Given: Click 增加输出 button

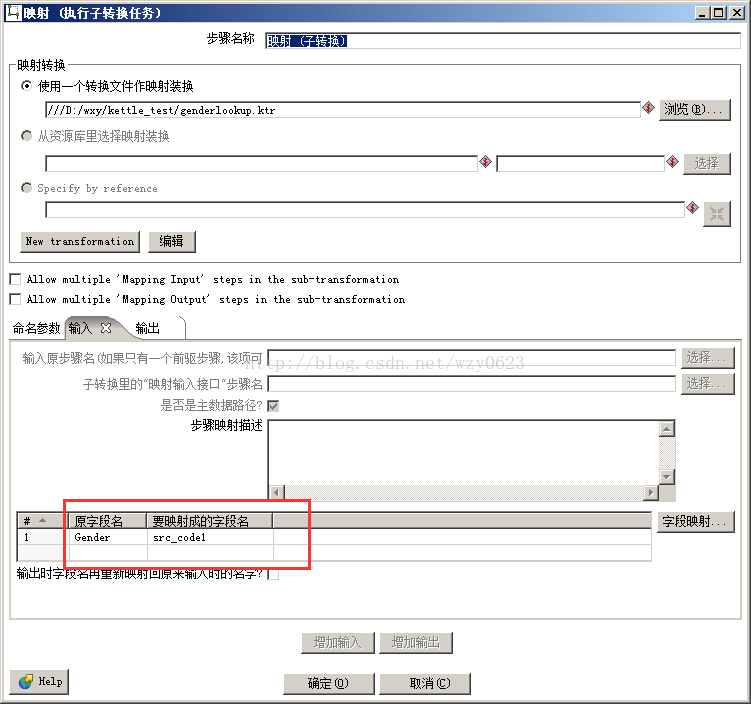Looking at the screenshot, I should pyautogui.click(x=416, y=643).
